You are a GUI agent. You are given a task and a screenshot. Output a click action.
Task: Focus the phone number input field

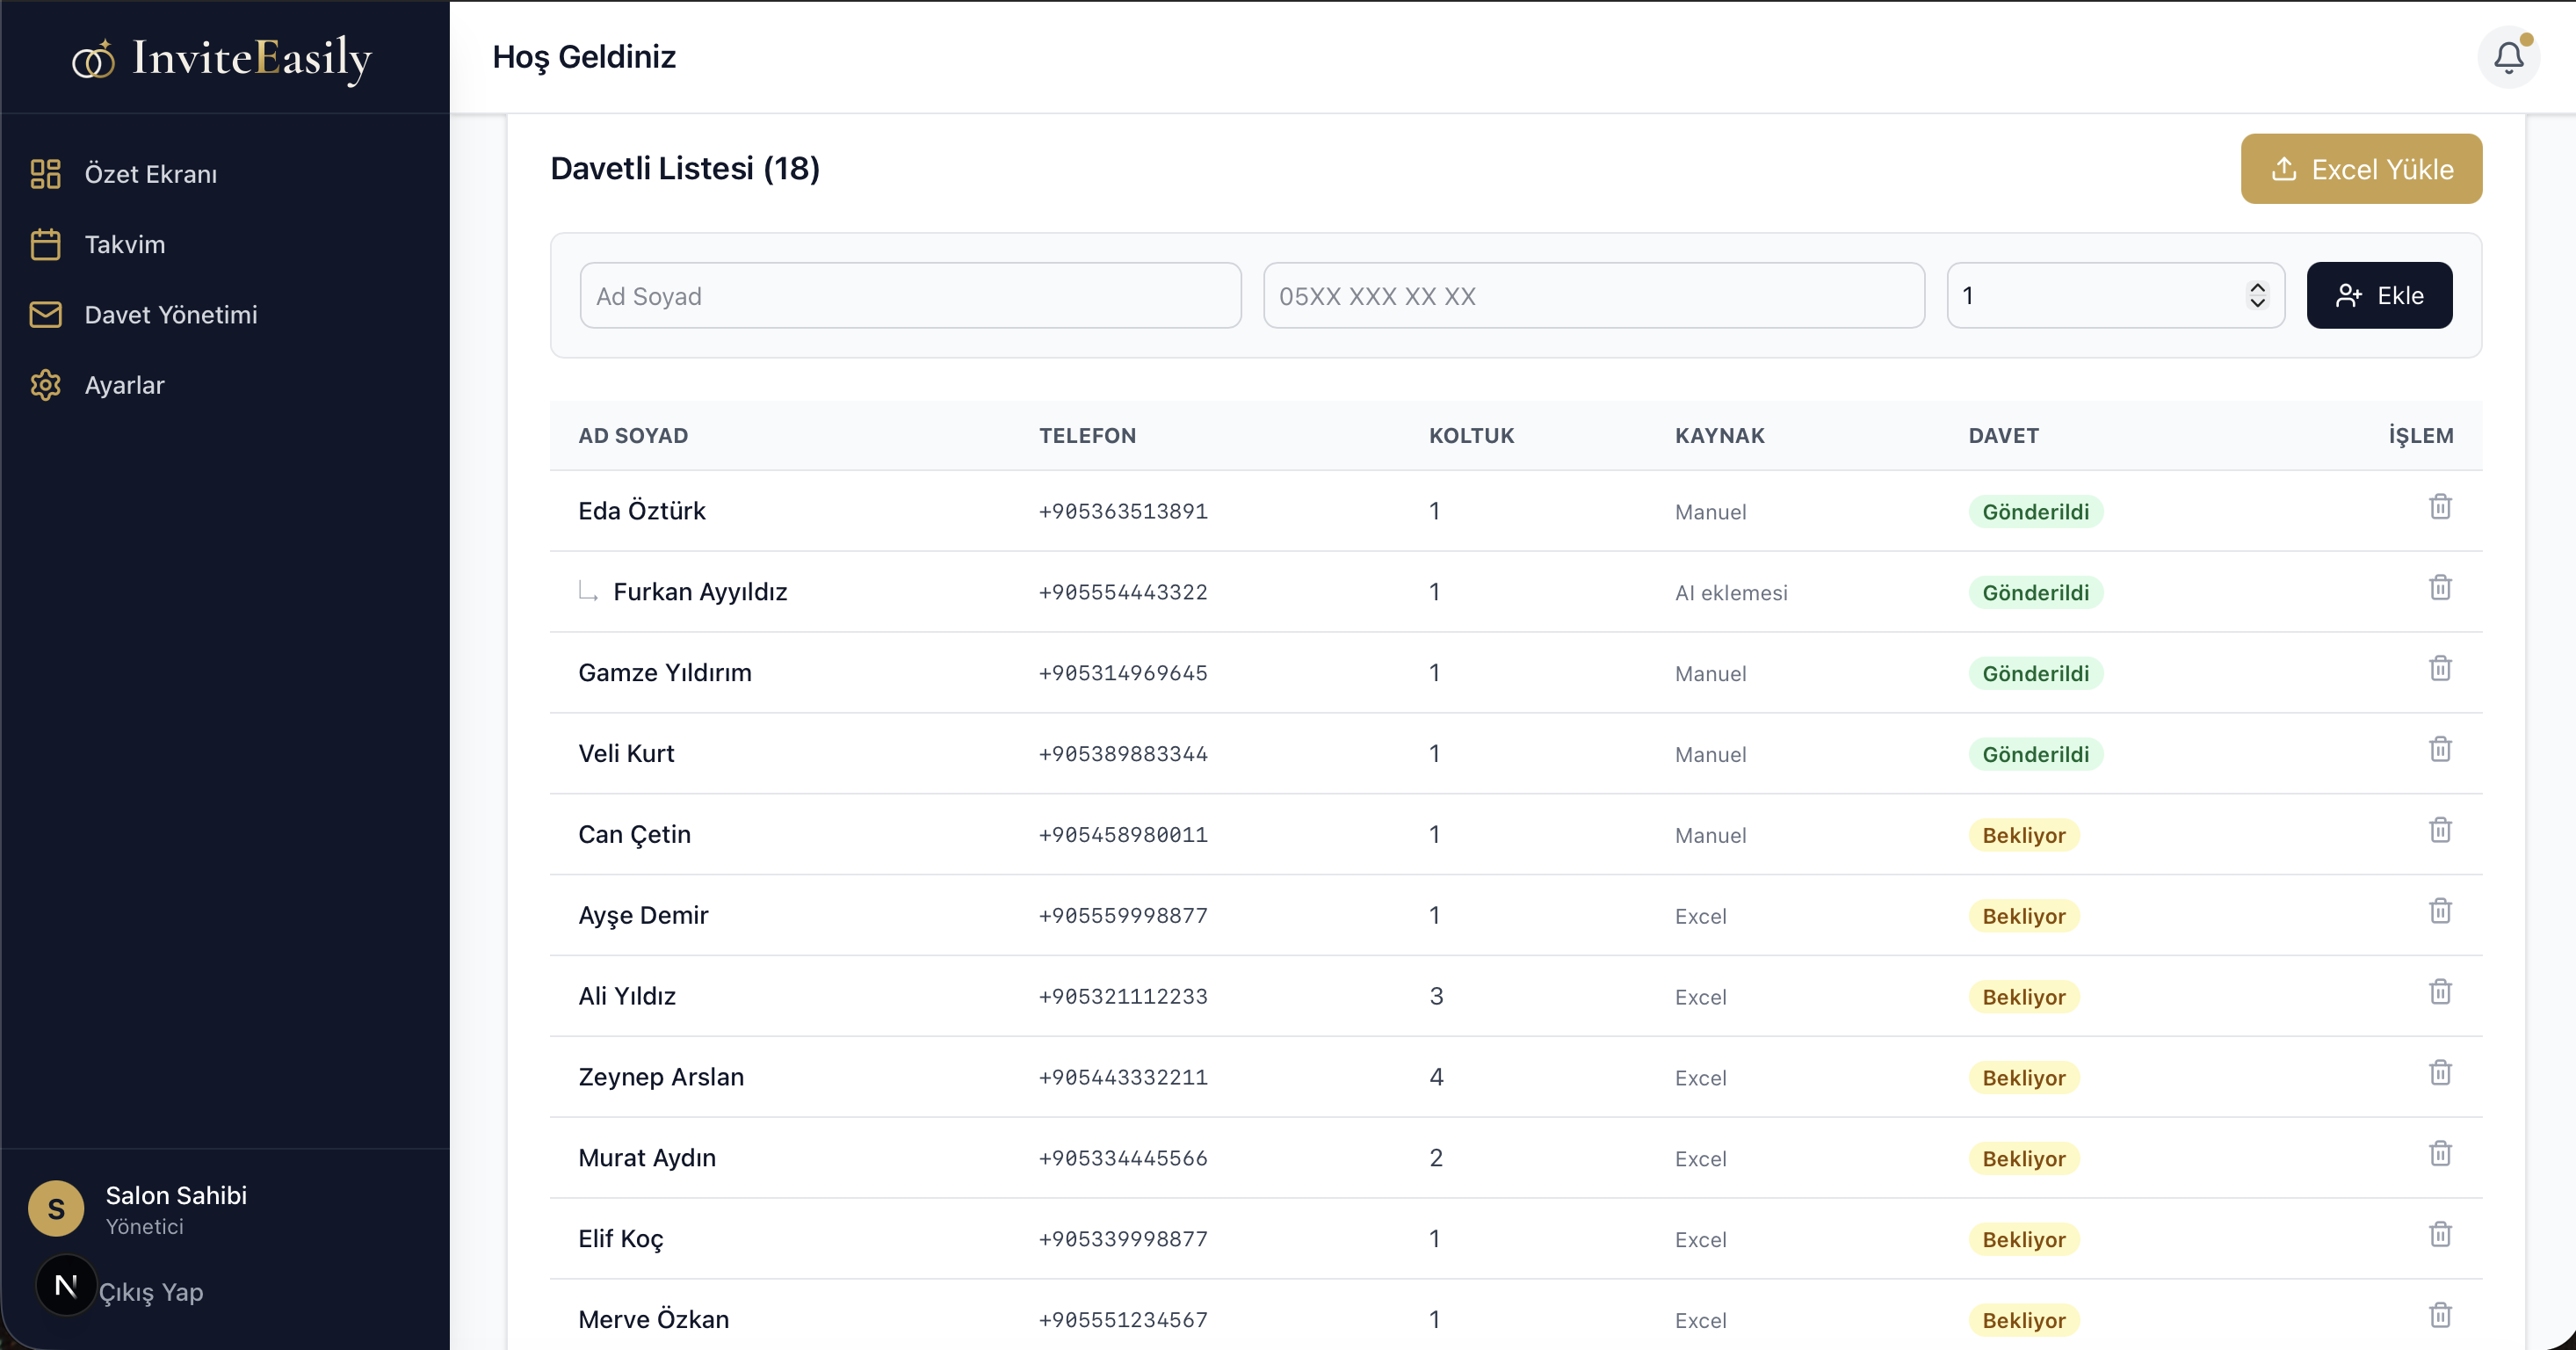point(1593,296)
